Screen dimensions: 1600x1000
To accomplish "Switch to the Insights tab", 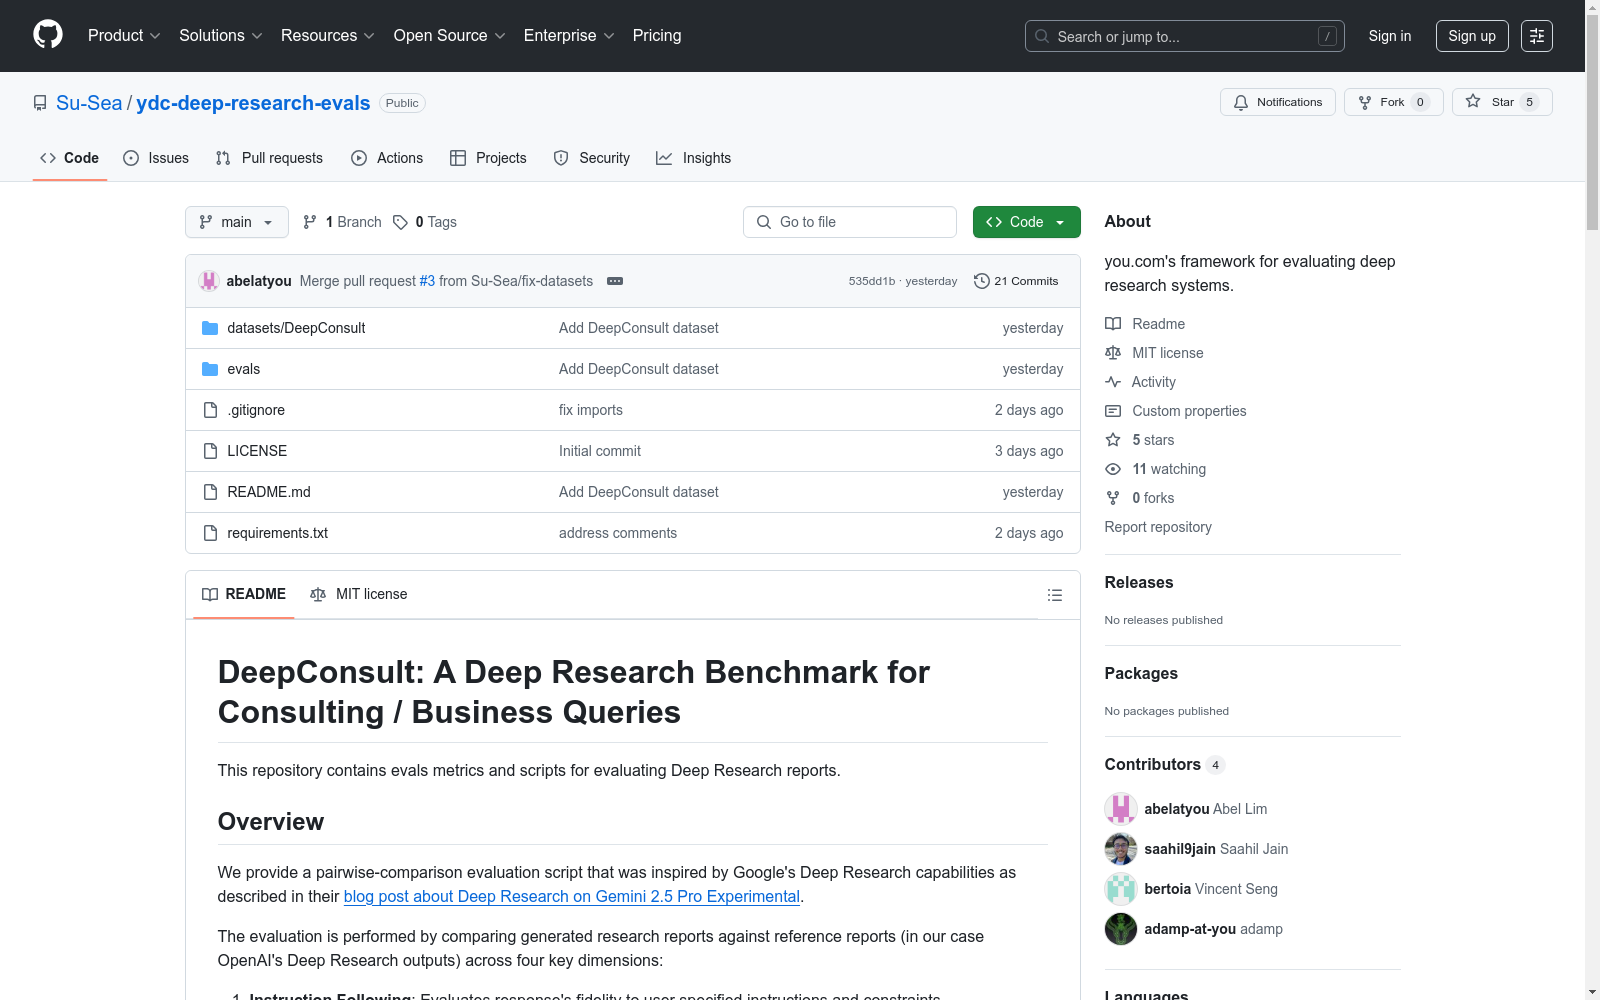I will [693, 158].
